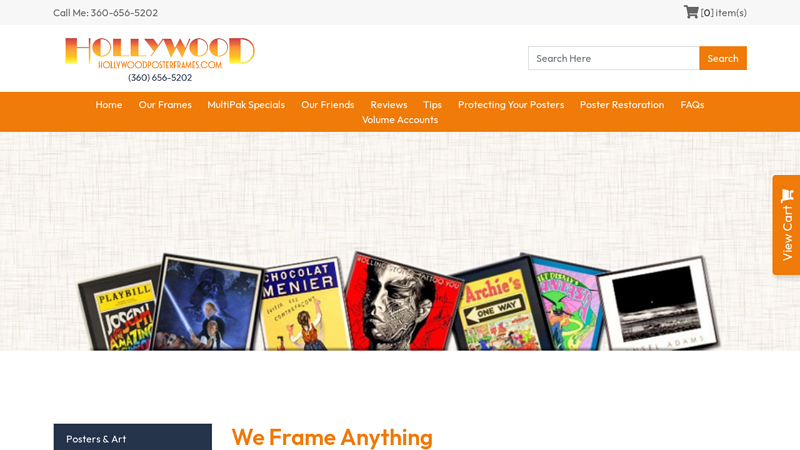The width and height of the screenshot is (800, 450).
Task: Go to Our Frames page
Action: (165, 105)
